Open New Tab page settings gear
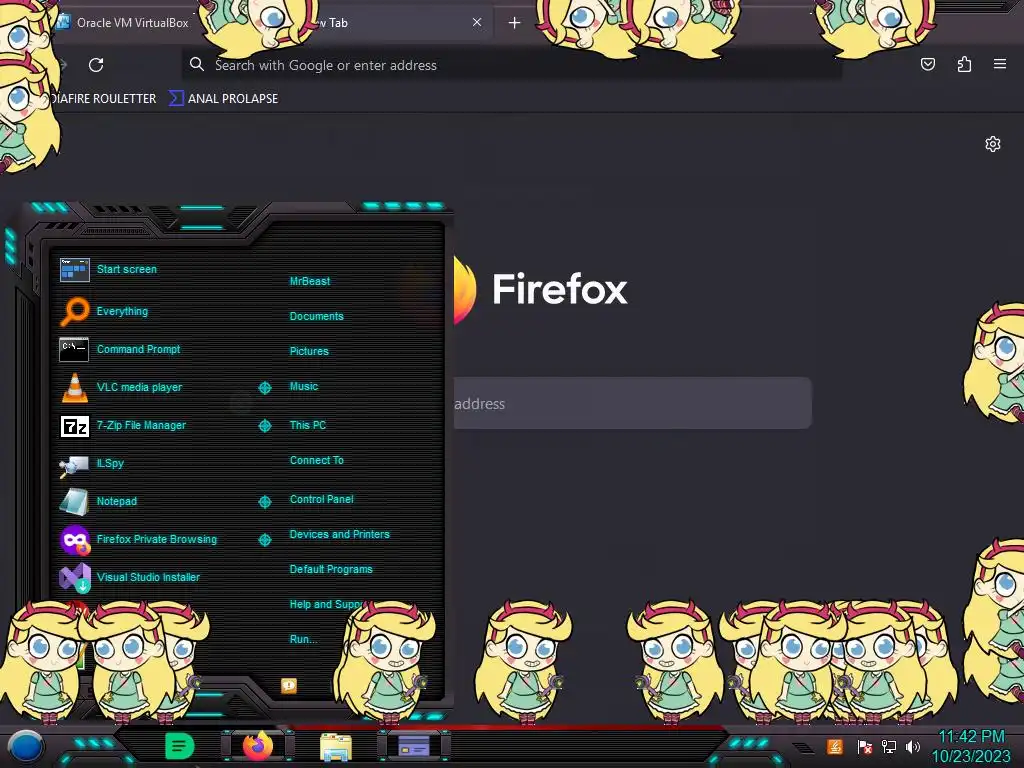 (993, 144)
